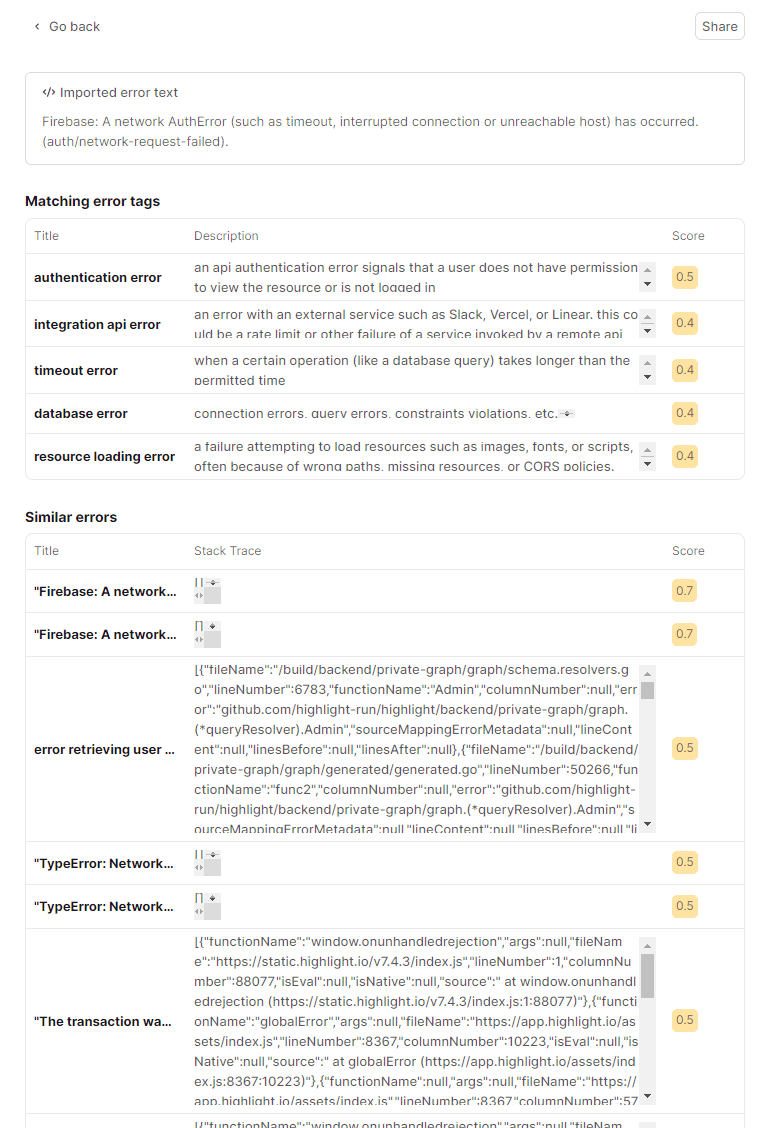The image size is (766, 1128).
Task: Click the code icon beside Imported error text
Action: [49, 91]
